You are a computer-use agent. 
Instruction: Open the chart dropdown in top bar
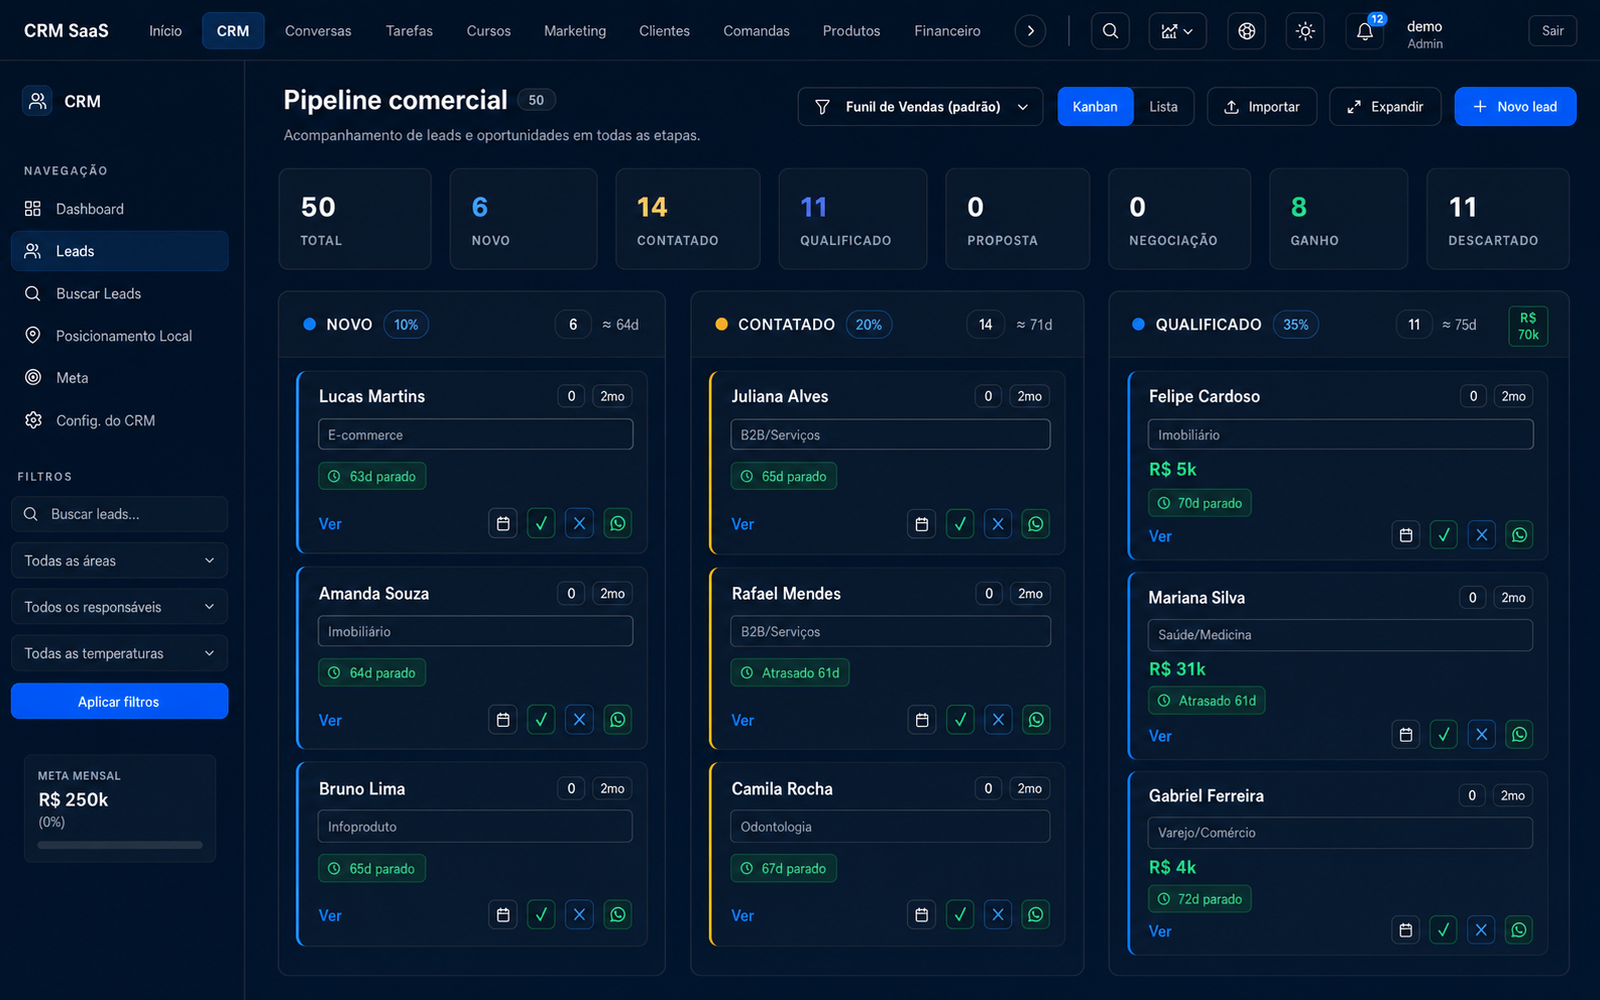pyautogui.click(x=1177, y=31)
